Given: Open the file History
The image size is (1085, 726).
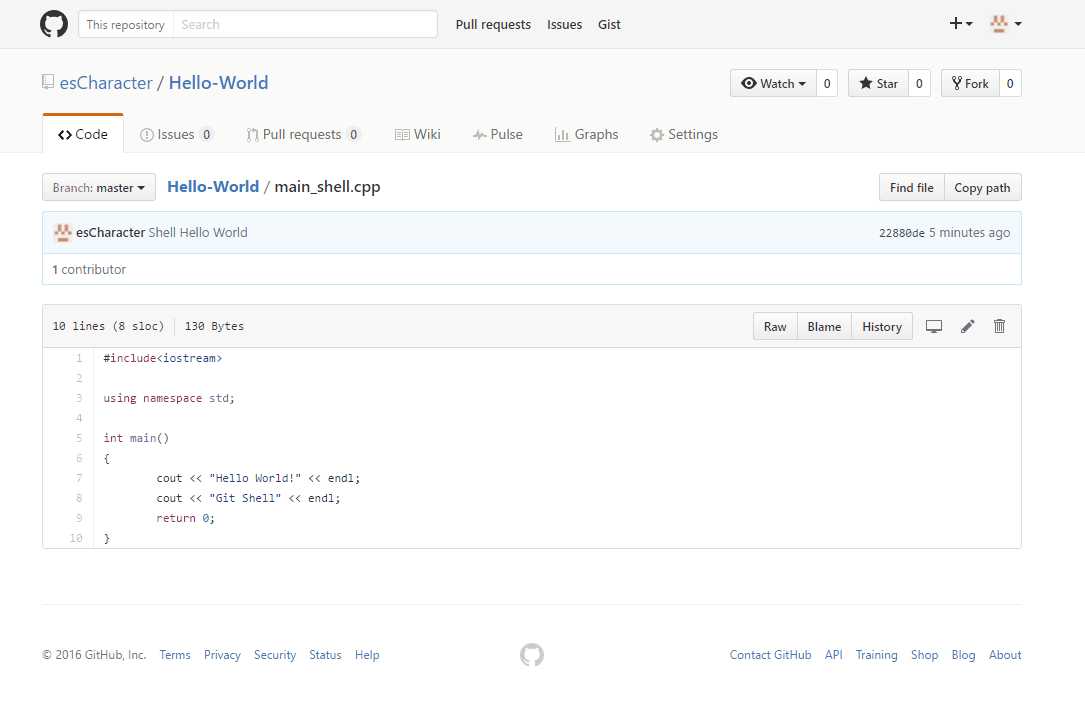Looking at the screenshot, I should [x=882, y=327].
